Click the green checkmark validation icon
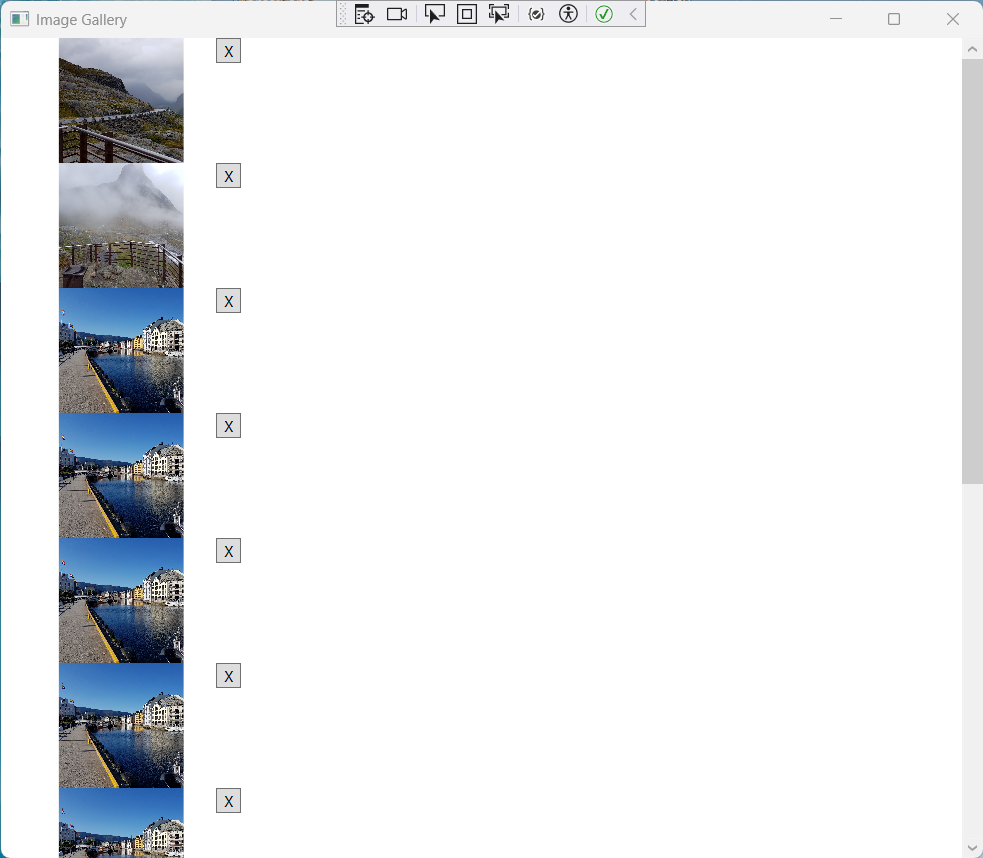 pos(604,14)
